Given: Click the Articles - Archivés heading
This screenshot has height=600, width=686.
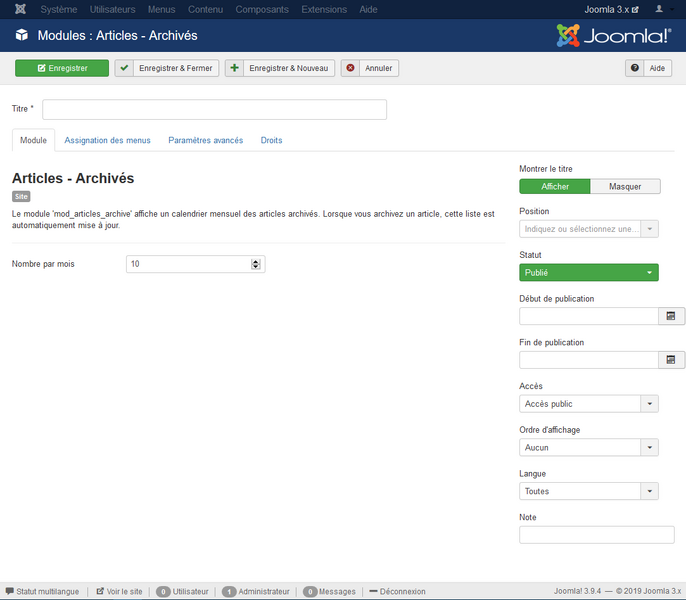Looking at the screenshot, I should [x=73, y=178].
